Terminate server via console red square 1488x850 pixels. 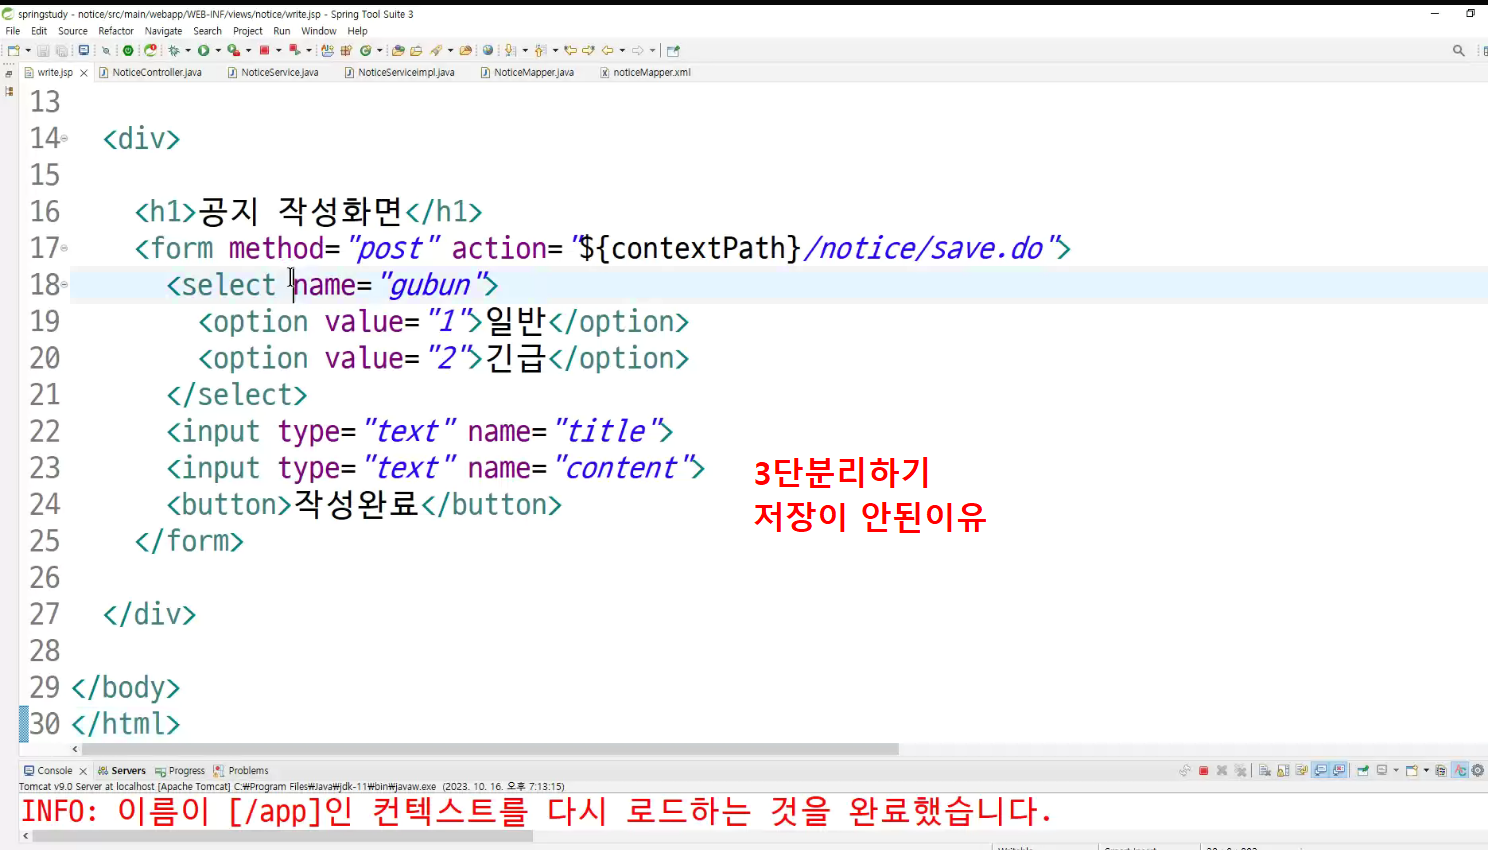[x=1204, y=770]
